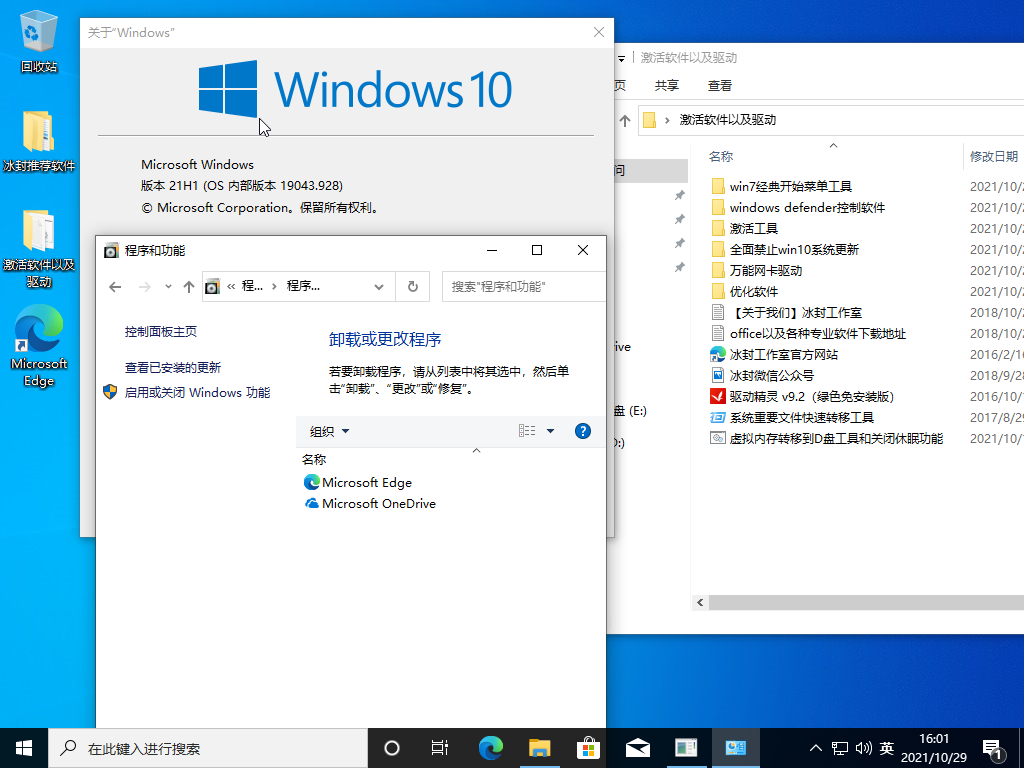
Task: Open 冰封推荐软件 desktop folder
Action: point(39,140)
